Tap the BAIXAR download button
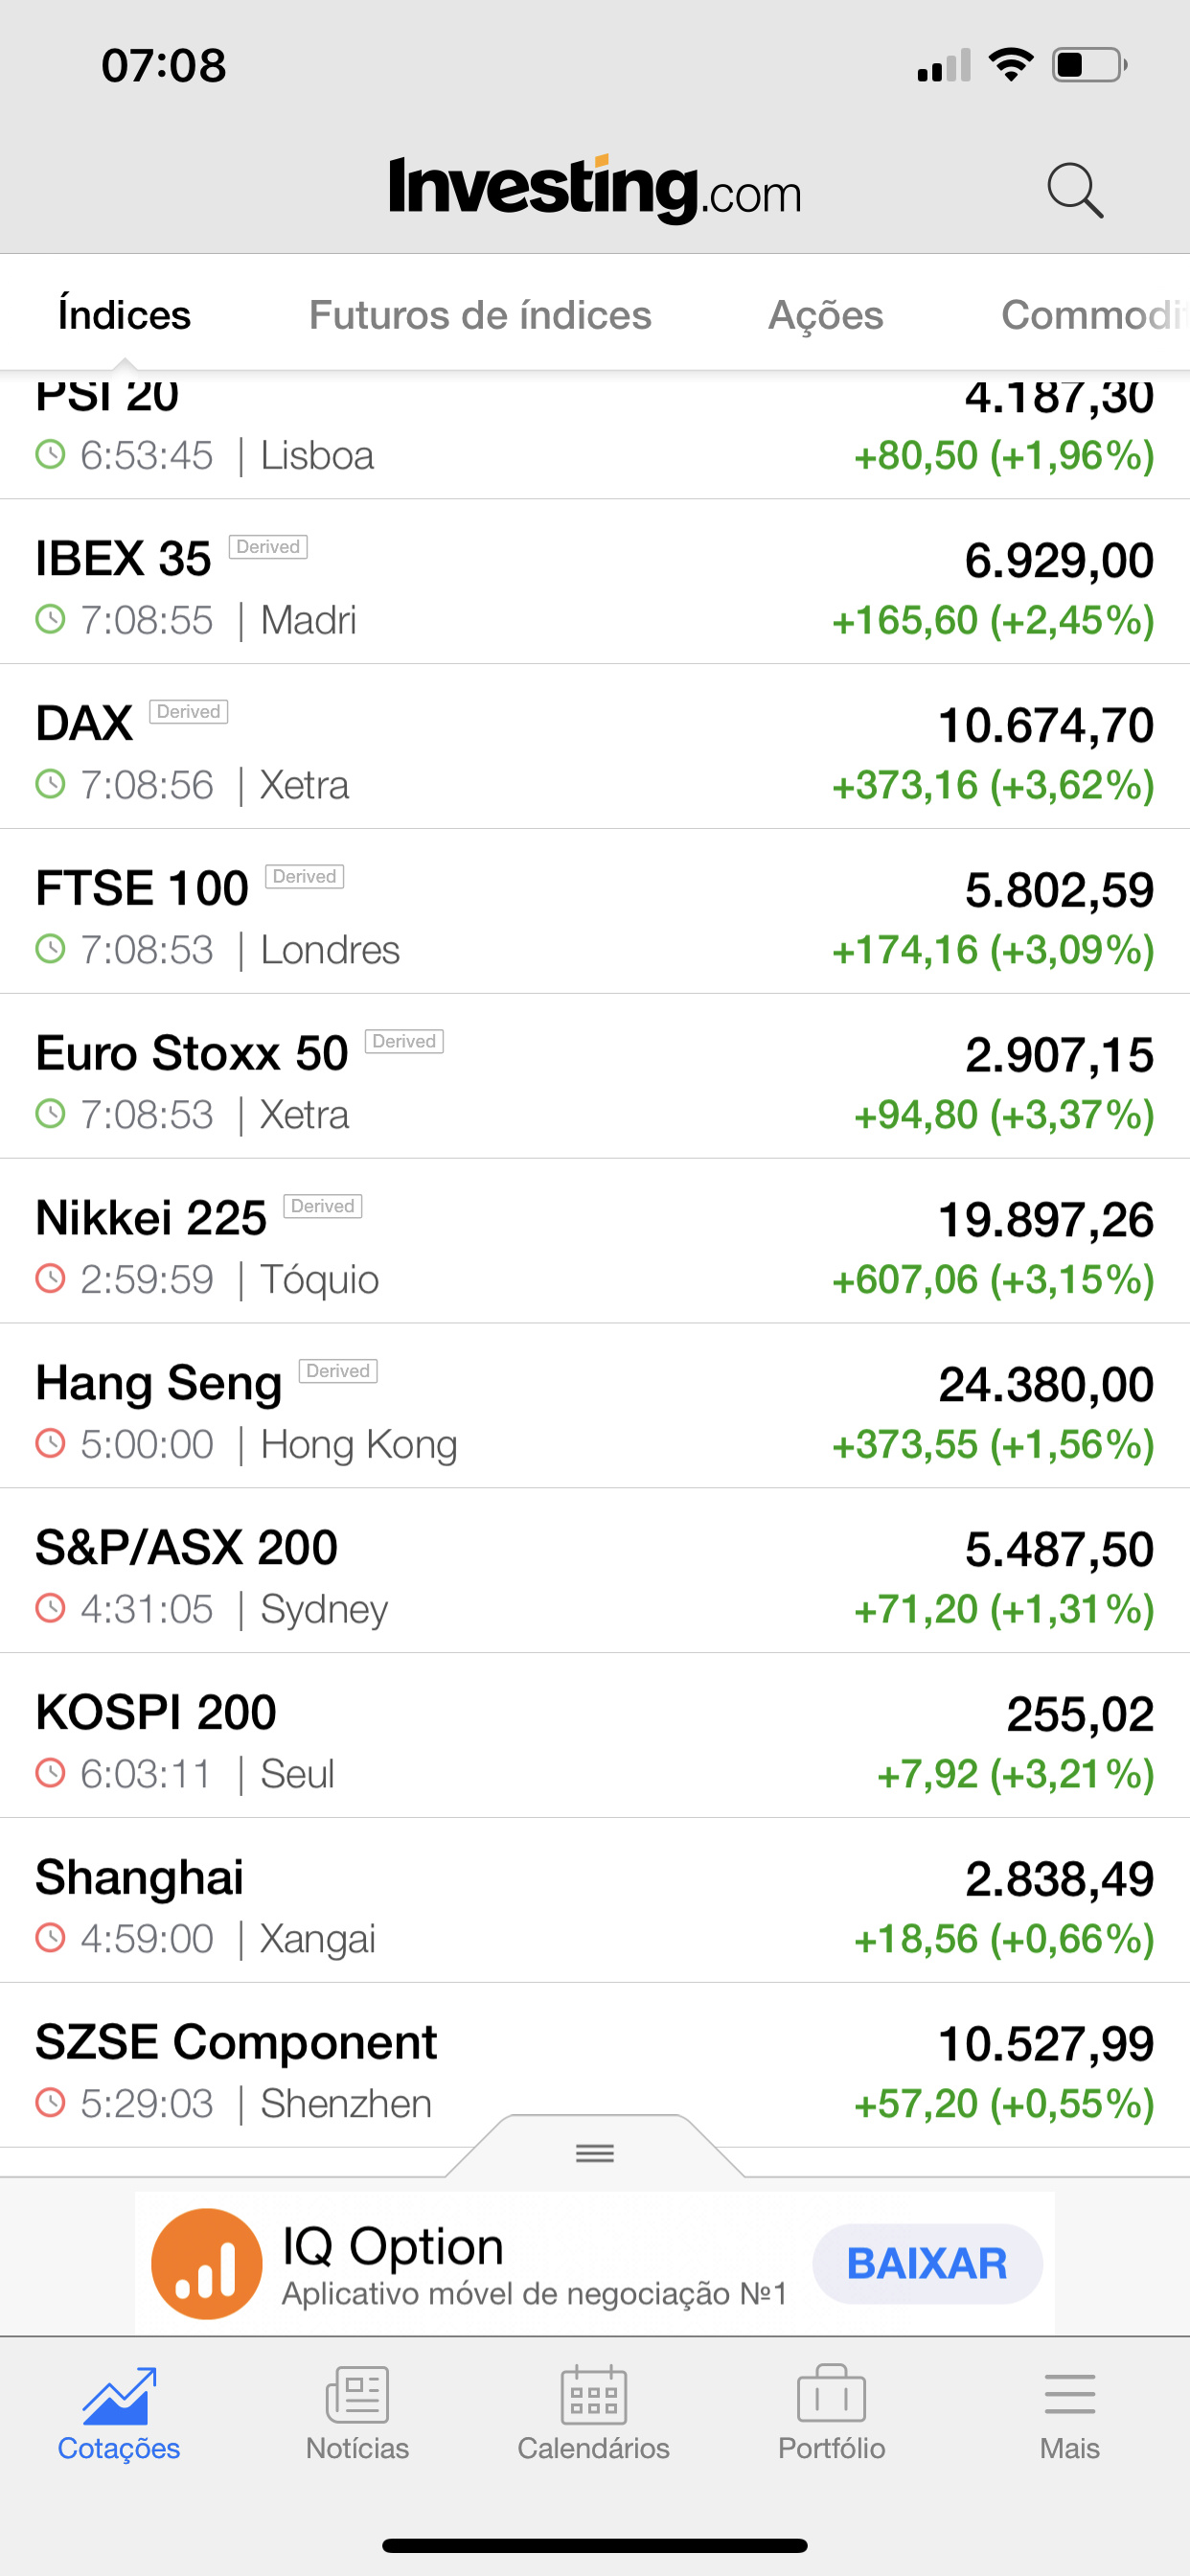Image resolution: width=1190 pixels, height=2576 pixels. click(x=927, y=2264)
